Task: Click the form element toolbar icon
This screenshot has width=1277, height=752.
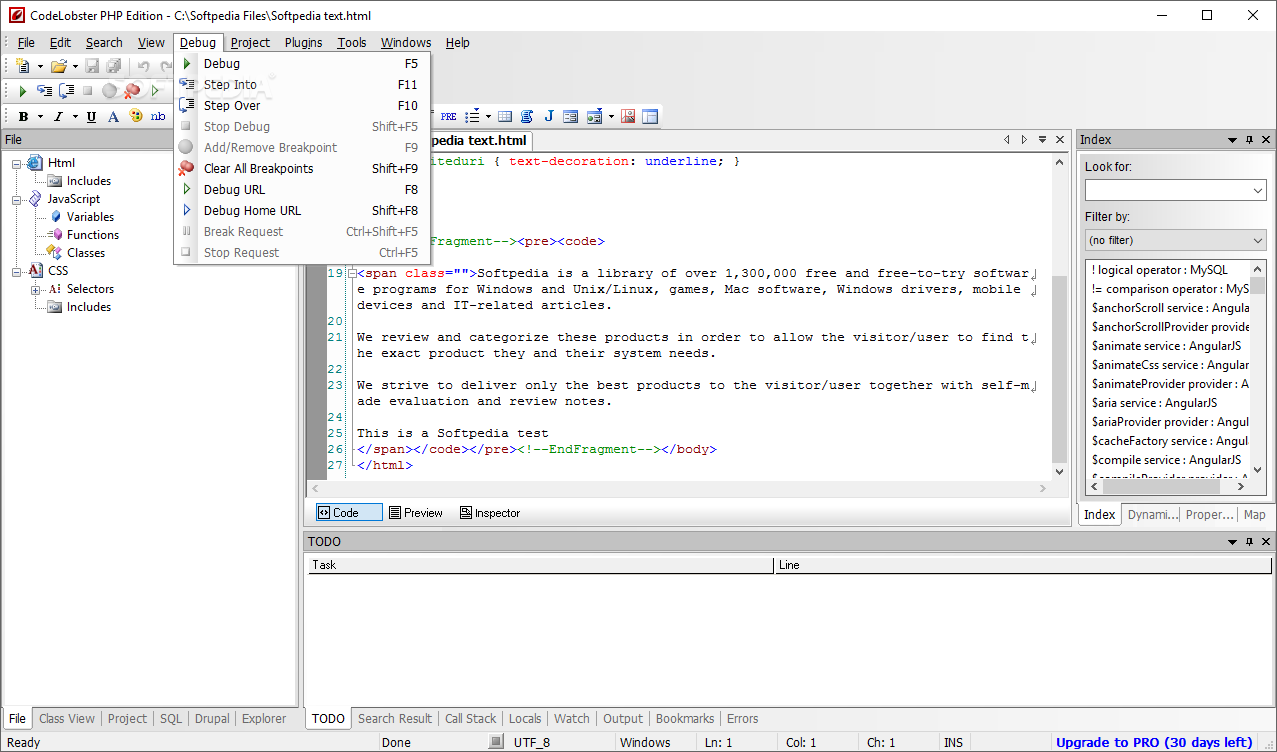Action: pos(594,117)
